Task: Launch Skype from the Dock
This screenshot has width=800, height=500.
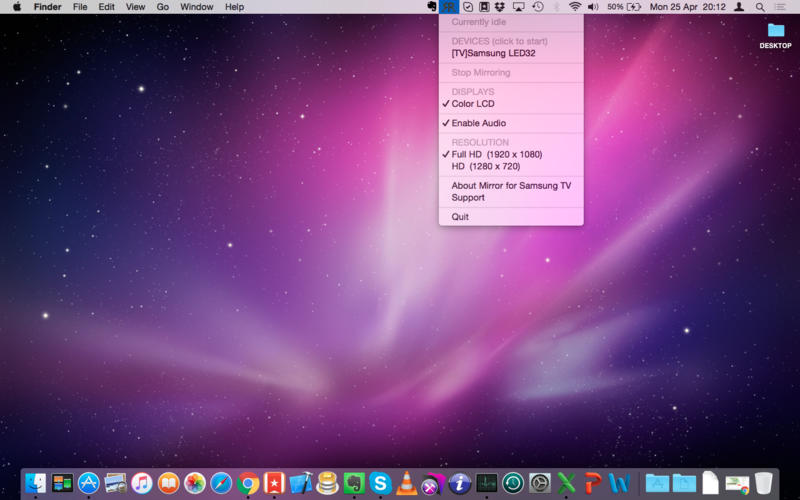Action: point(379,483)
